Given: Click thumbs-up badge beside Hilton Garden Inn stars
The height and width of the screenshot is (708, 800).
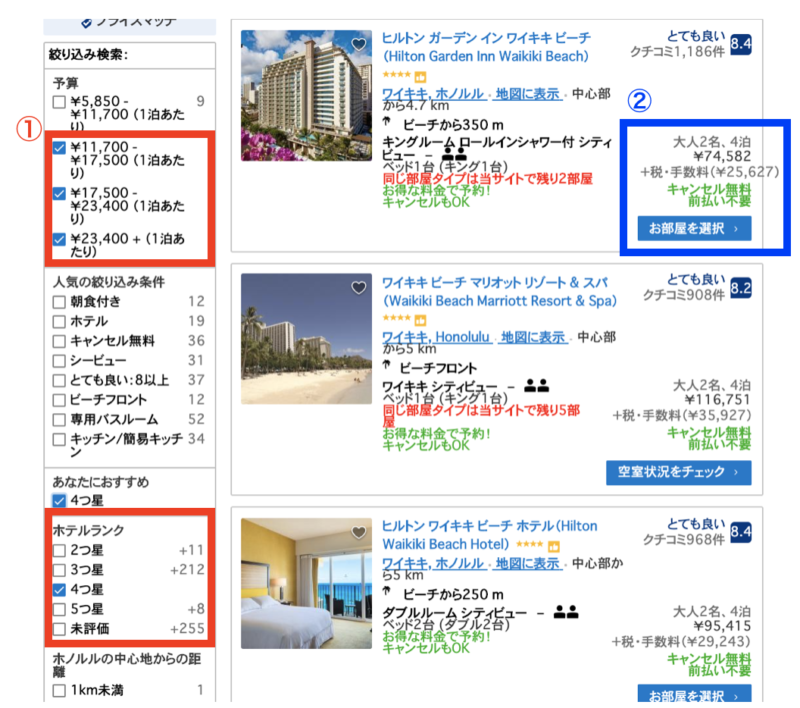Looking at the screenshot, I should 420,77.
